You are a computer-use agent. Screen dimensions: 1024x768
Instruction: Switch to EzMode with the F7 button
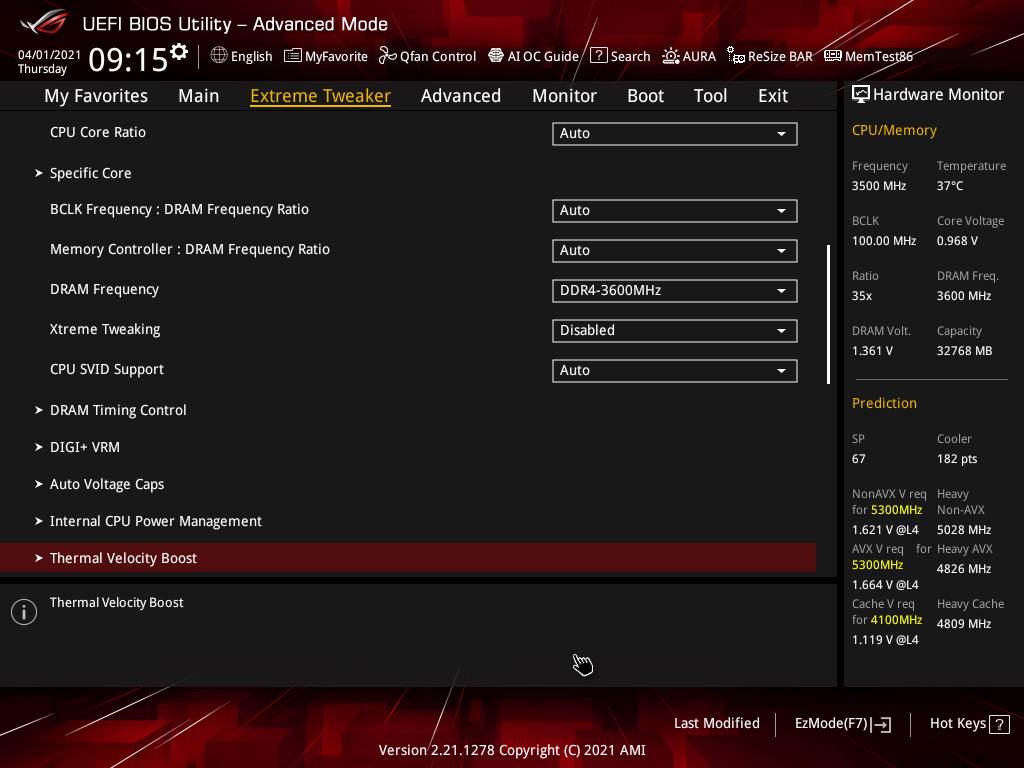(x=842, y=724)
